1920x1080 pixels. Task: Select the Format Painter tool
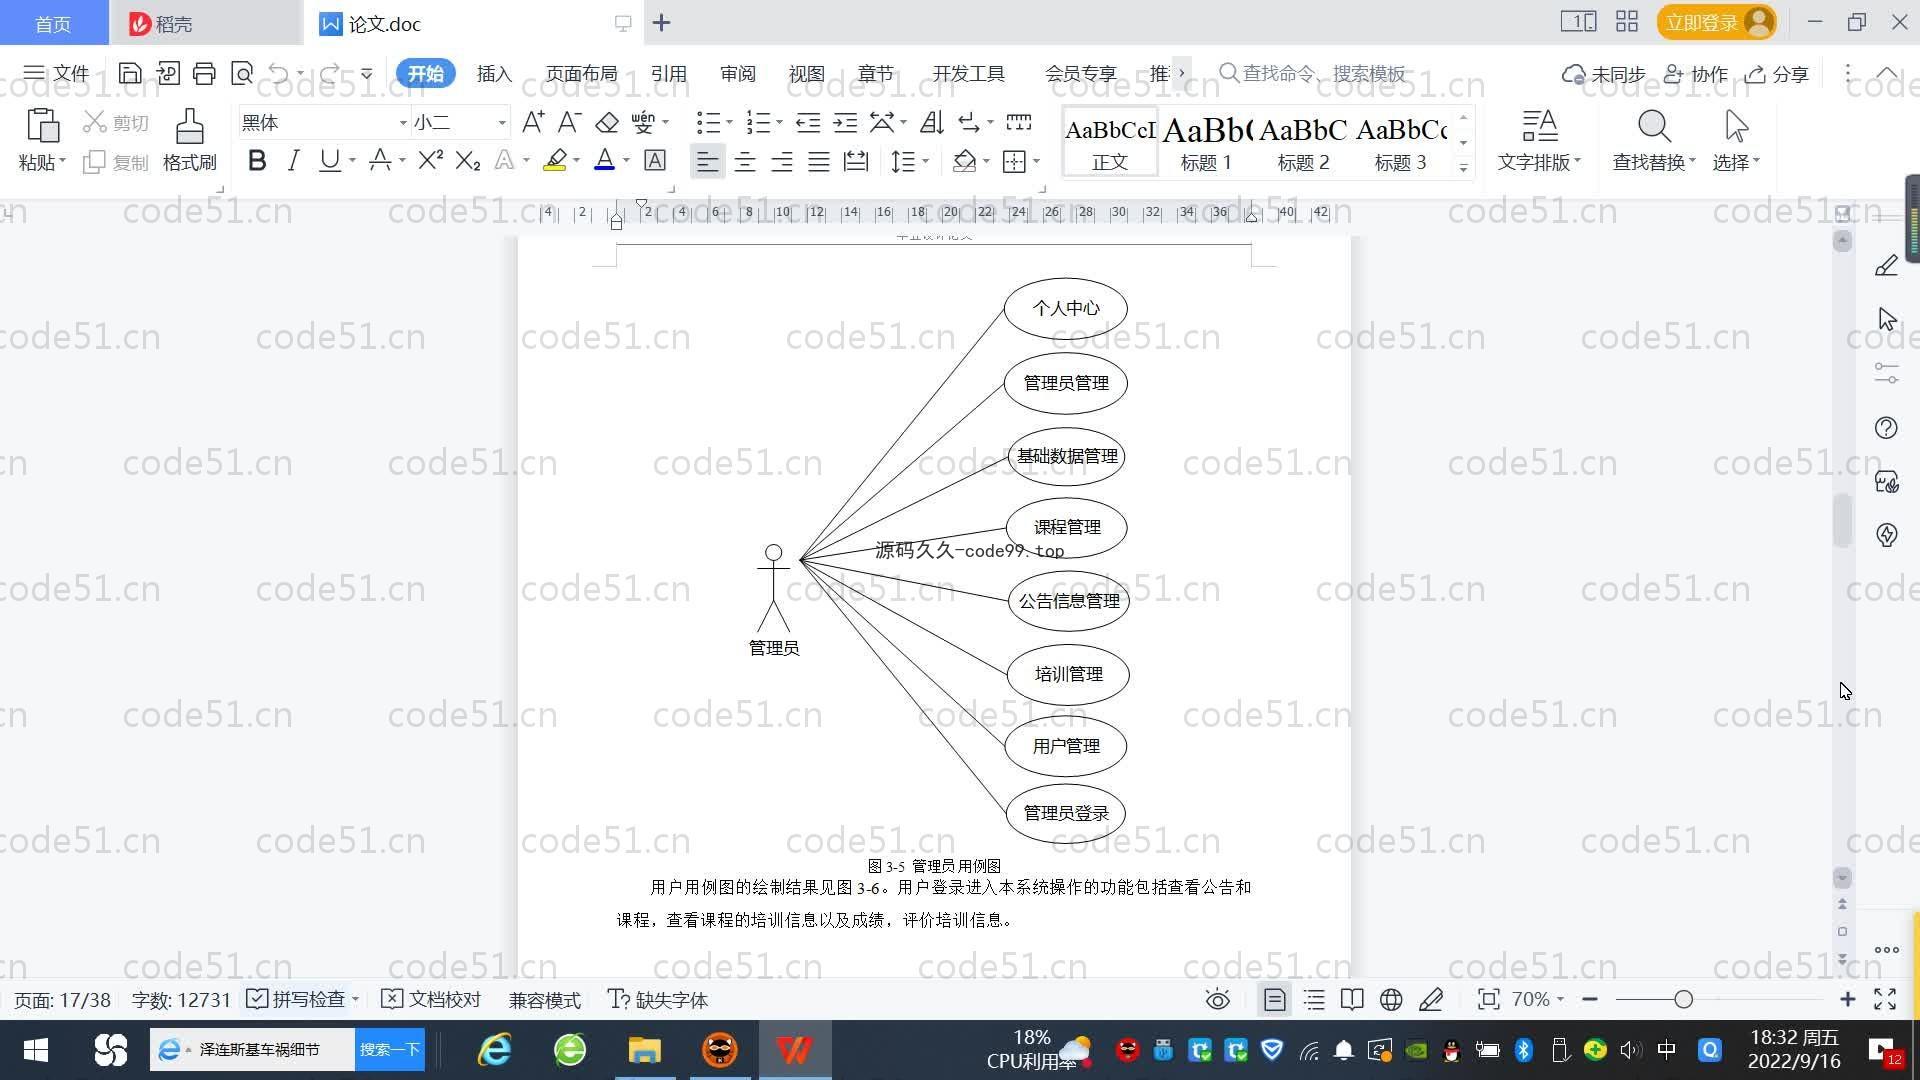pyautogui.click(x=190, y=140)
